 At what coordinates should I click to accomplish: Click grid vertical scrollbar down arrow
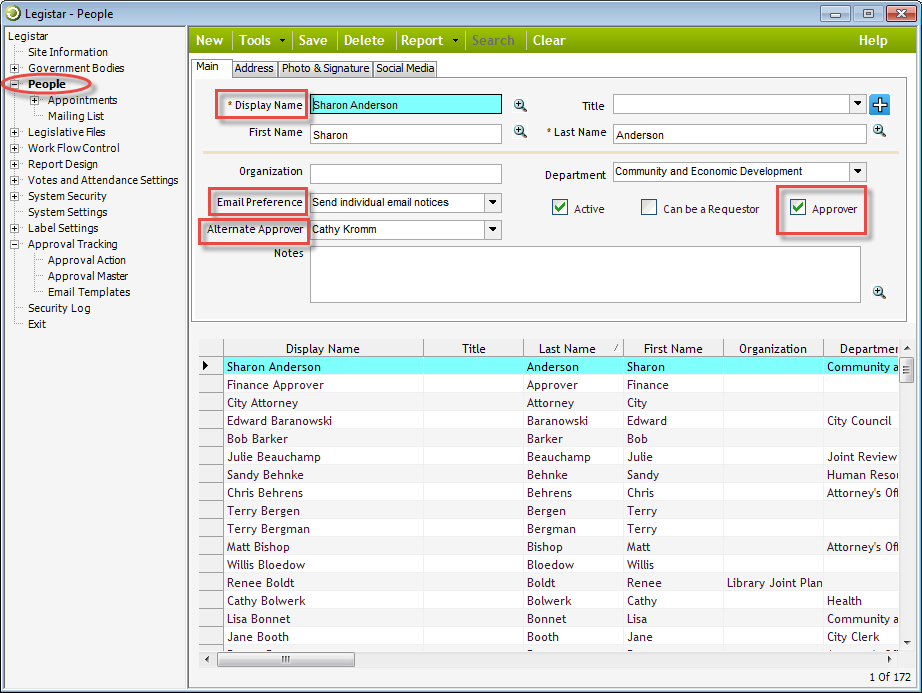pos(907,642)
